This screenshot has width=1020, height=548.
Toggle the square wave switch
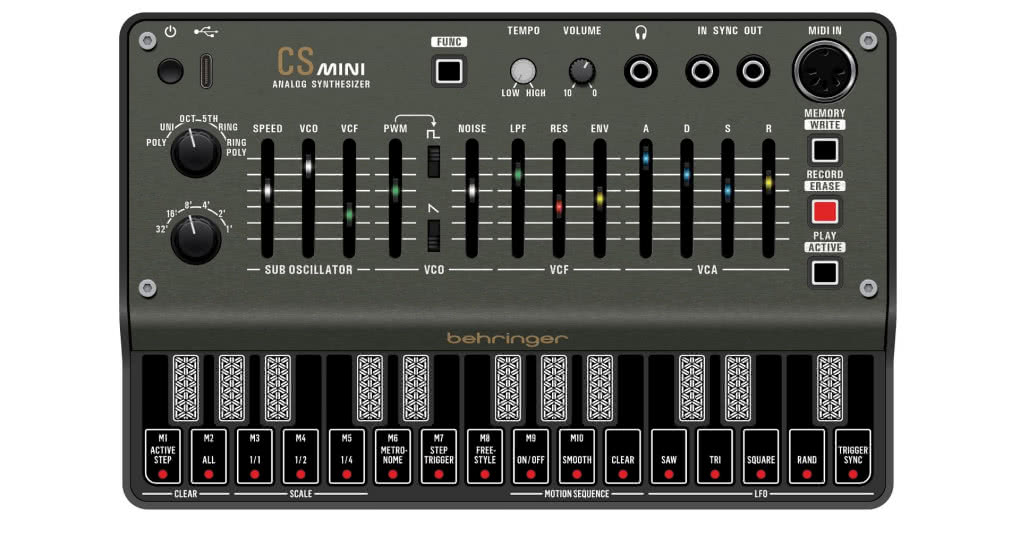(x=433, y=162)
